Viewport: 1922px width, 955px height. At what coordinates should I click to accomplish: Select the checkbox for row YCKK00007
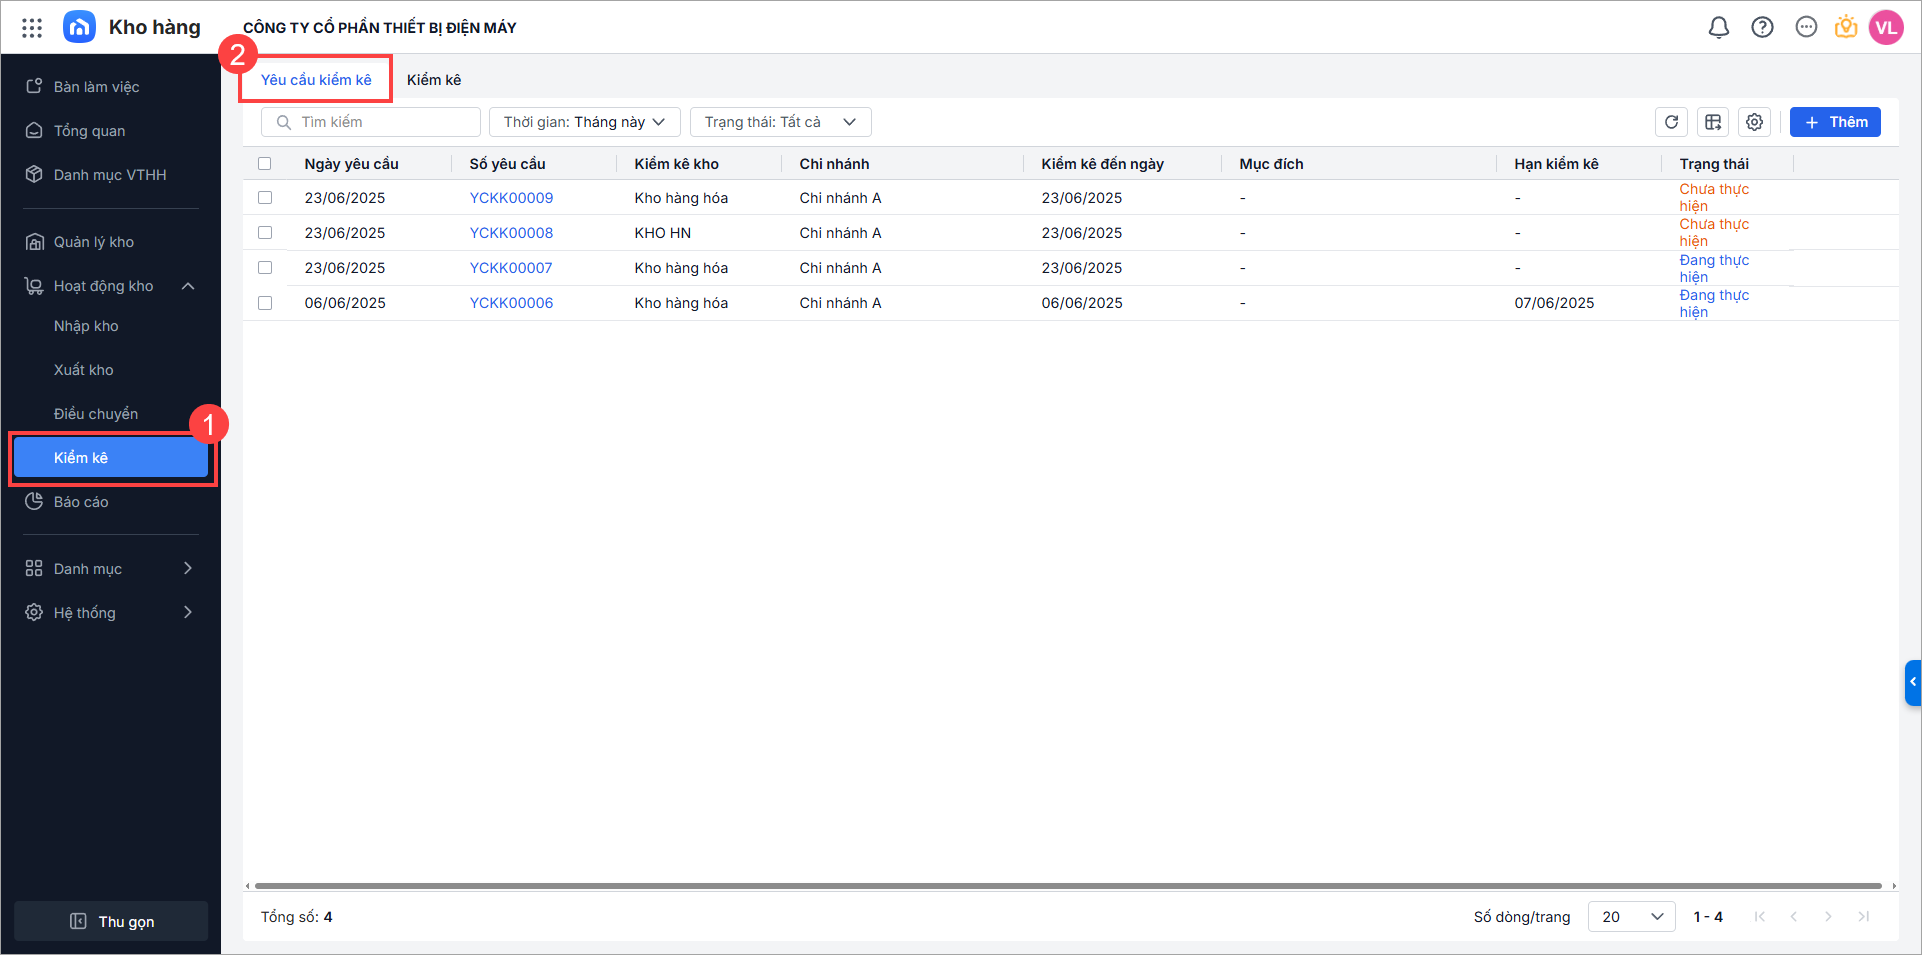click(265, 268)
